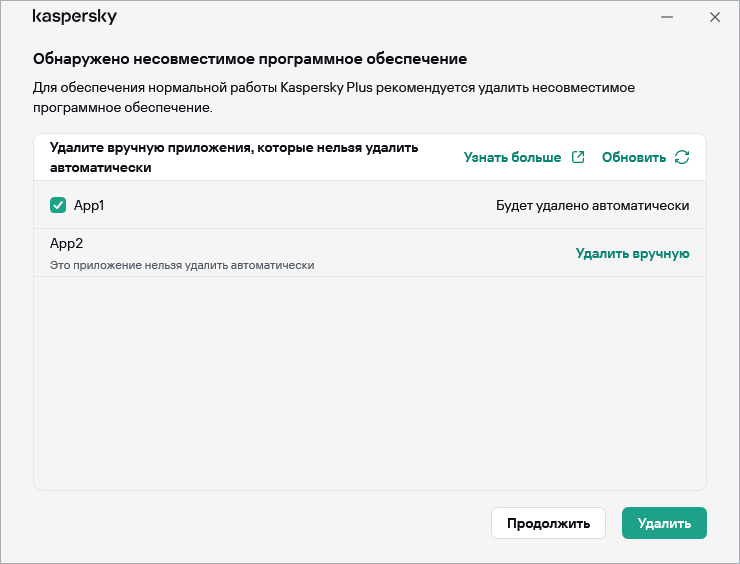Click the blank title bar area right of the logo
Image resolution: width=740 pixels, height=564 pixels.
[x=380, y=17]
